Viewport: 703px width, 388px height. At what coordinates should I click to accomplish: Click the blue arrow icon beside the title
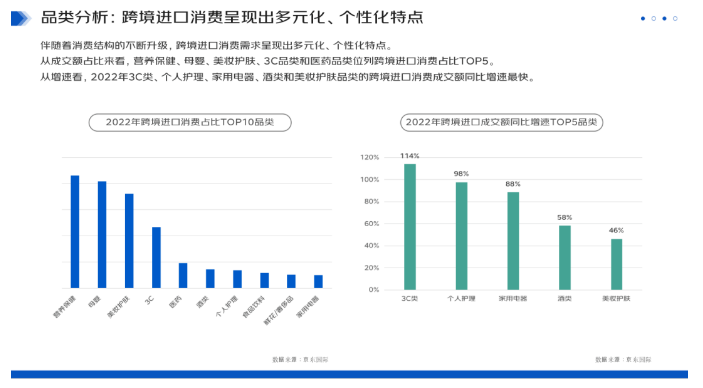pyautogui.click(x=21, y=18)
